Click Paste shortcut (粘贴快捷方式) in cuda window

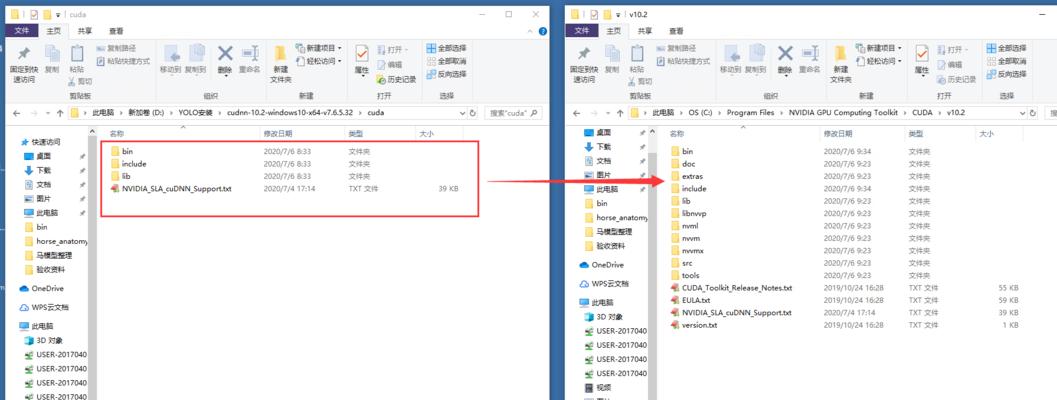tap(123, 61)
